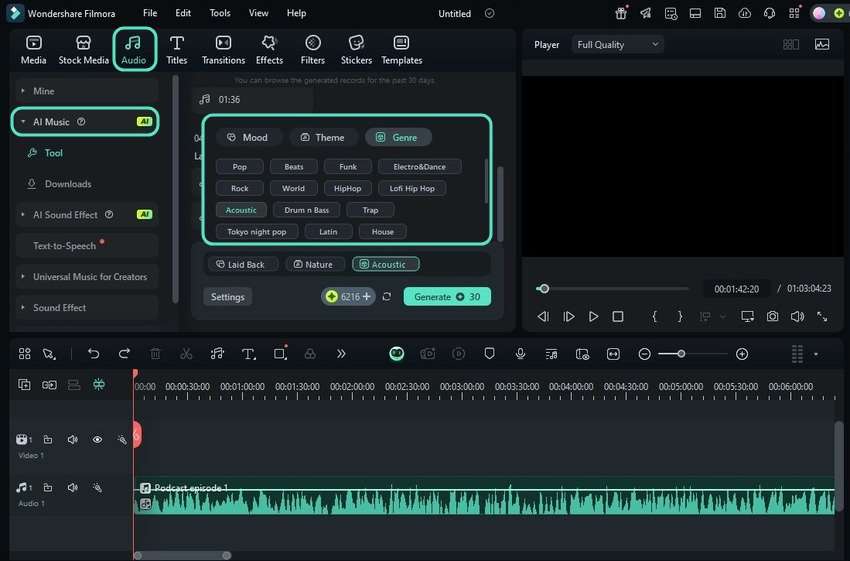Select the Text tool in timeline toolbar
This screenshot has width=850, height=561.
[x=248, y=354]
